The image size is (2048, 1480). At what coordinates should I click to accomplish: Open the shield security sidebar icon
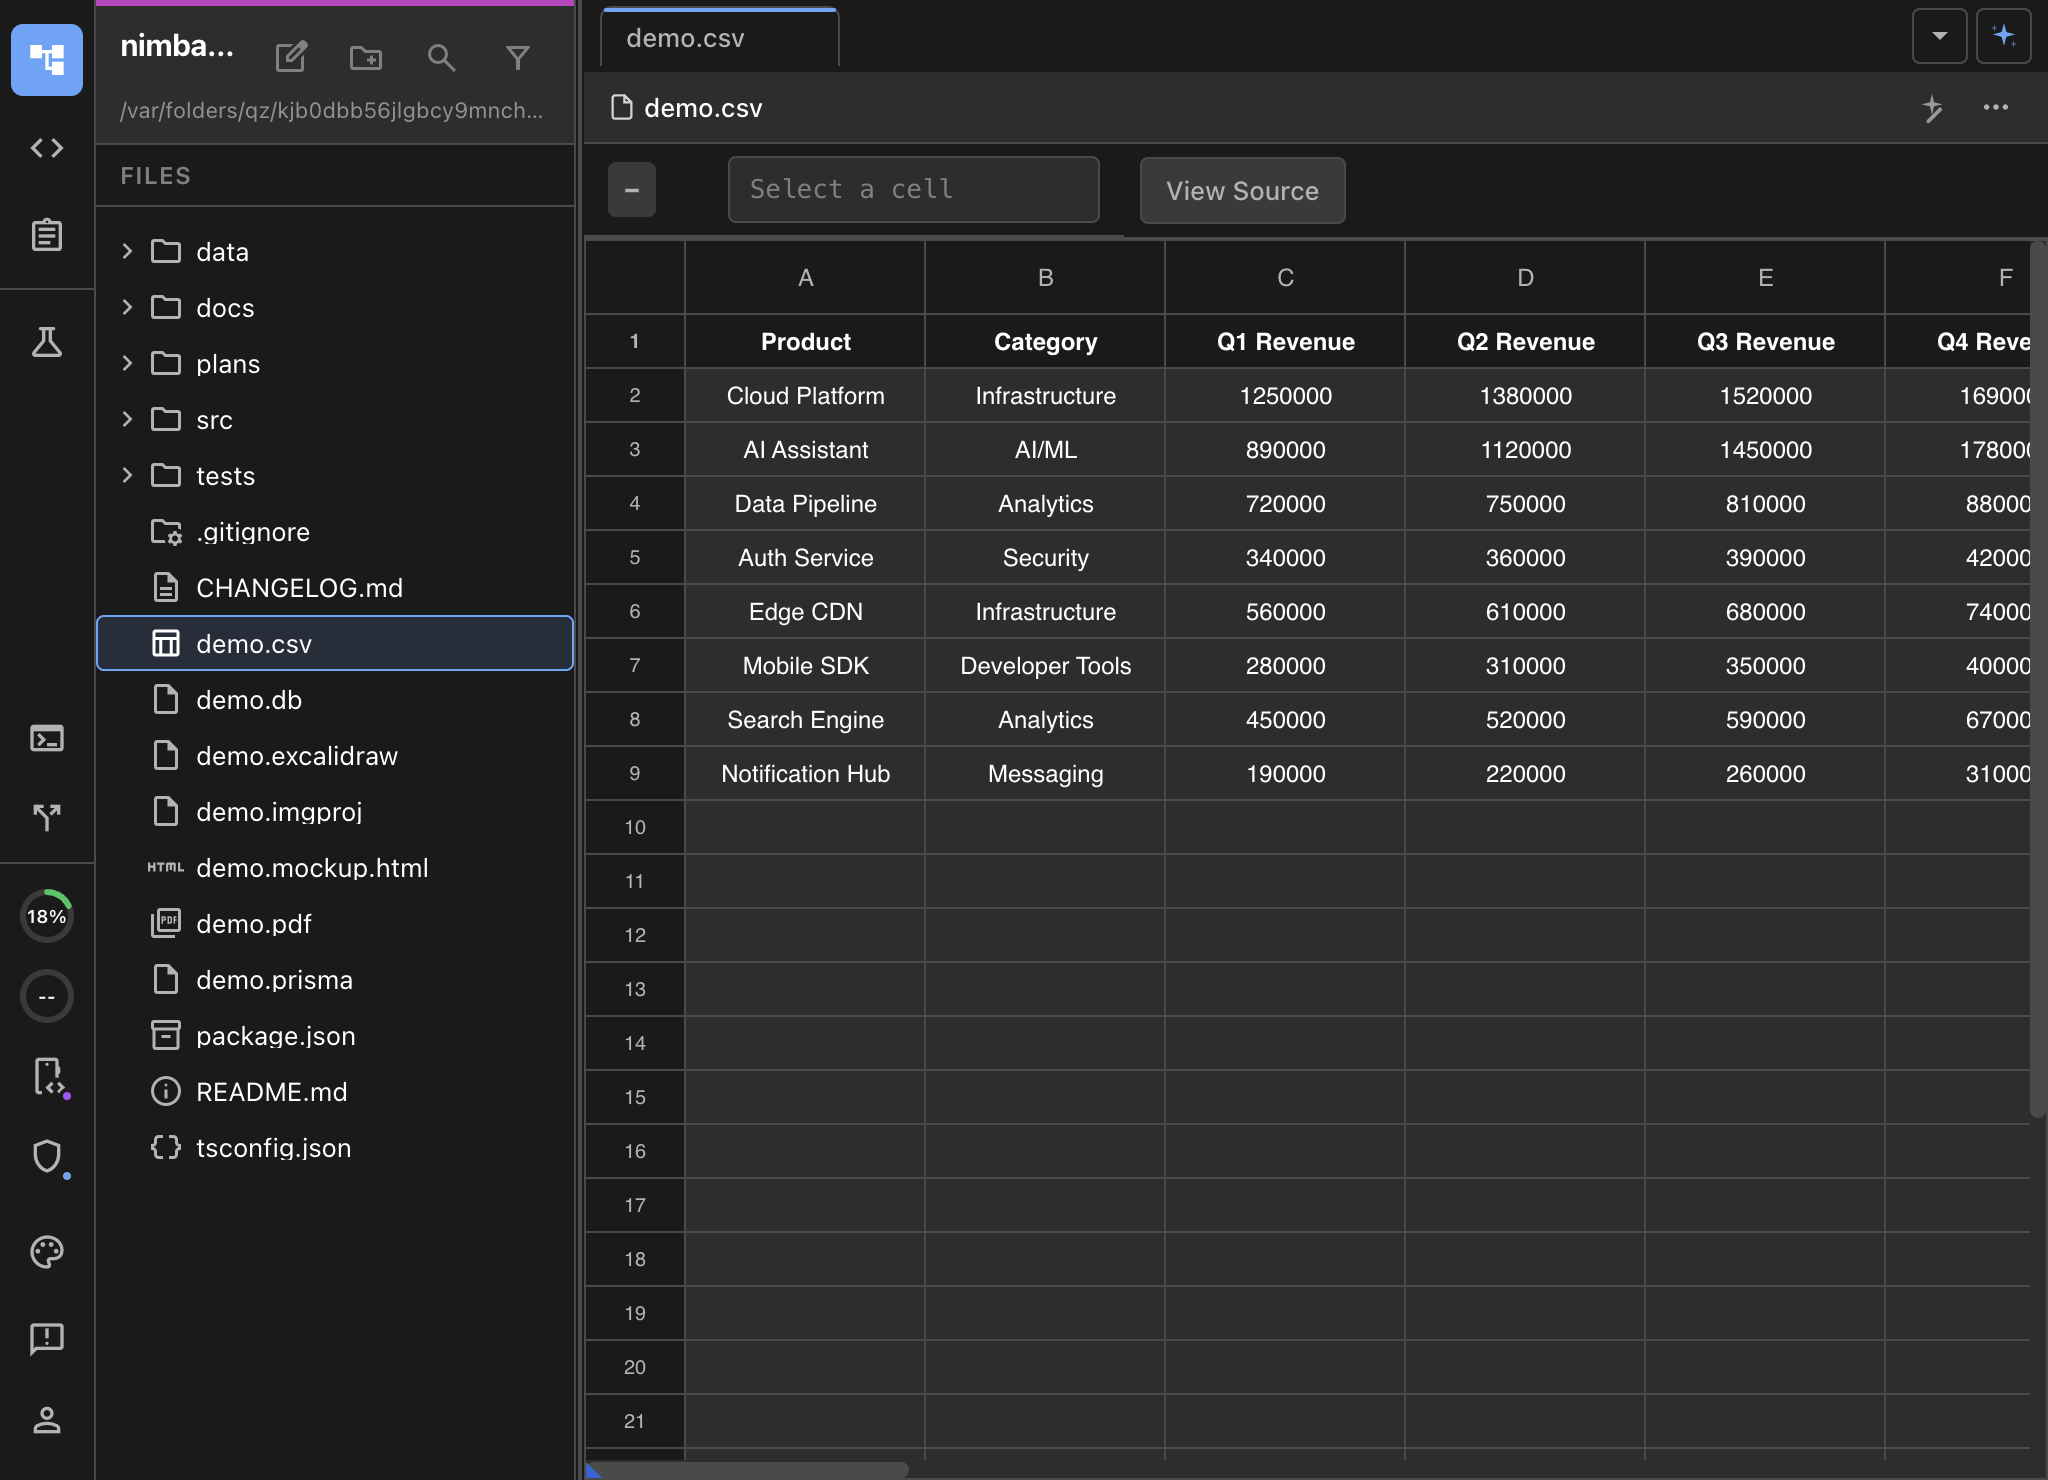point(47,1157)
